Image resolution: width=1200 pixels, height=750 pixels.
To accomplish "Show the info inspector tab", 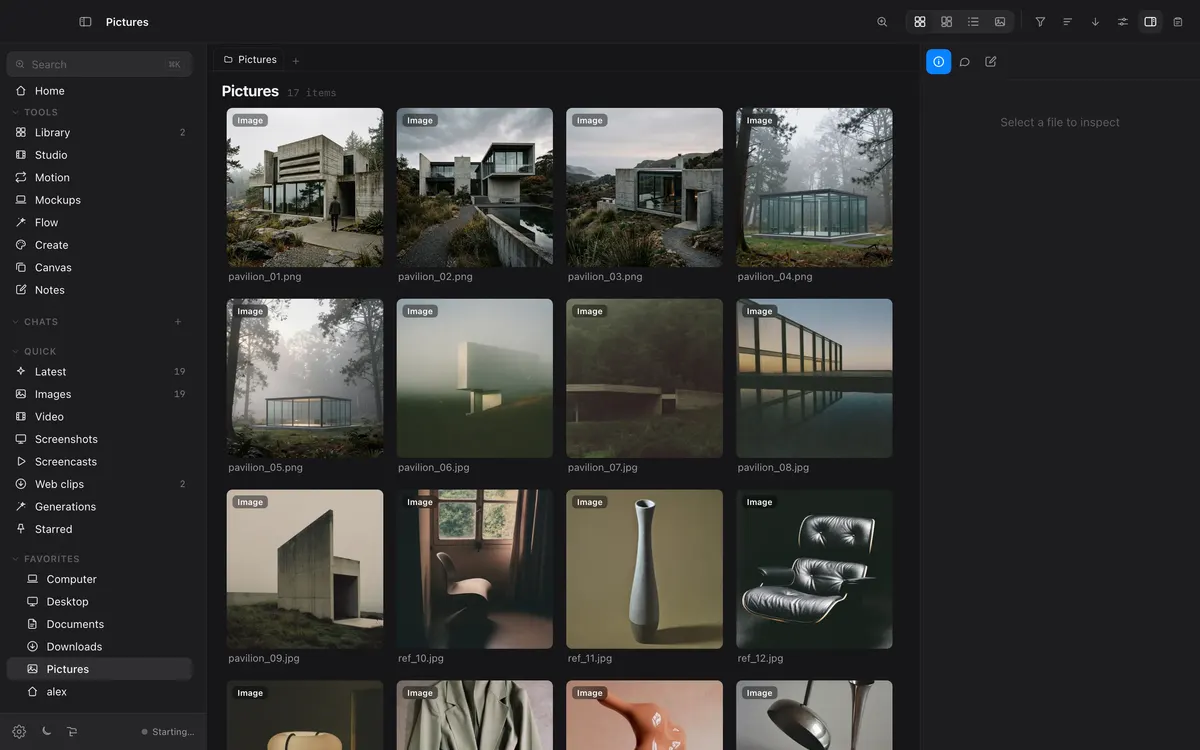I will pos(938,62).
